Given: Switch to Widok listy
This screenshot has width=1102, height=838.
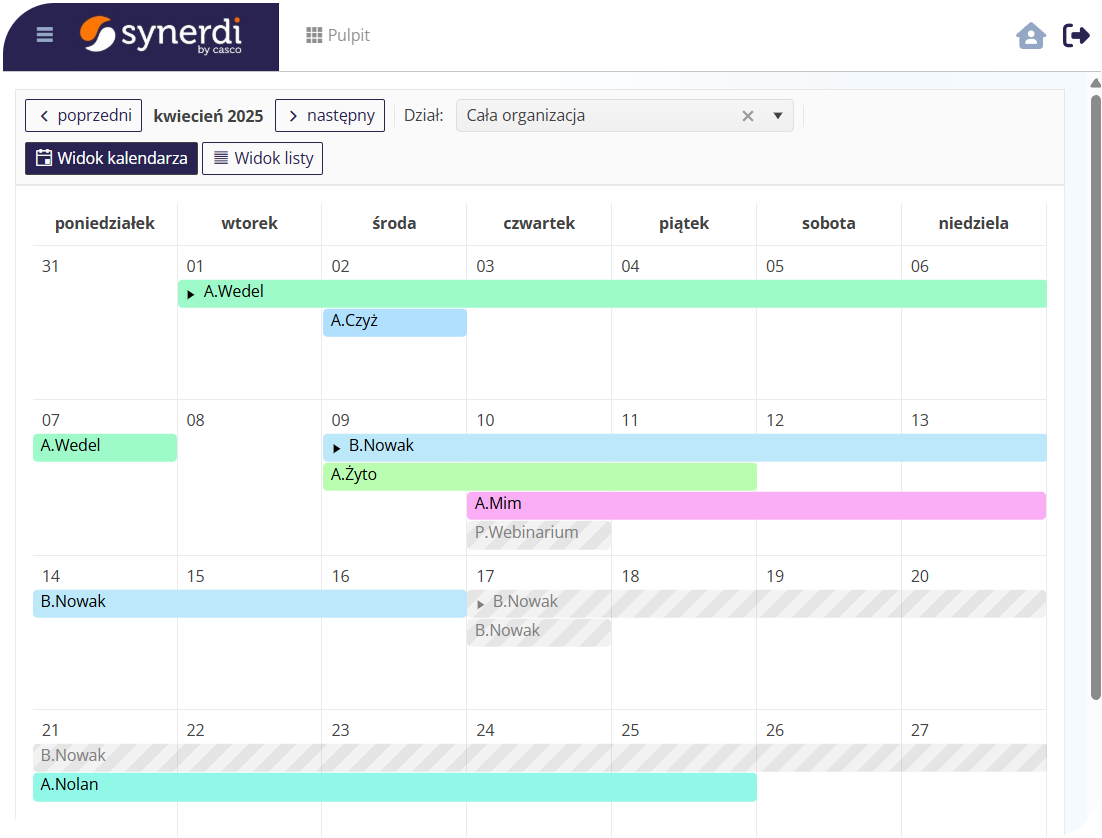Looking at the screenshot, I should (262, 158).
